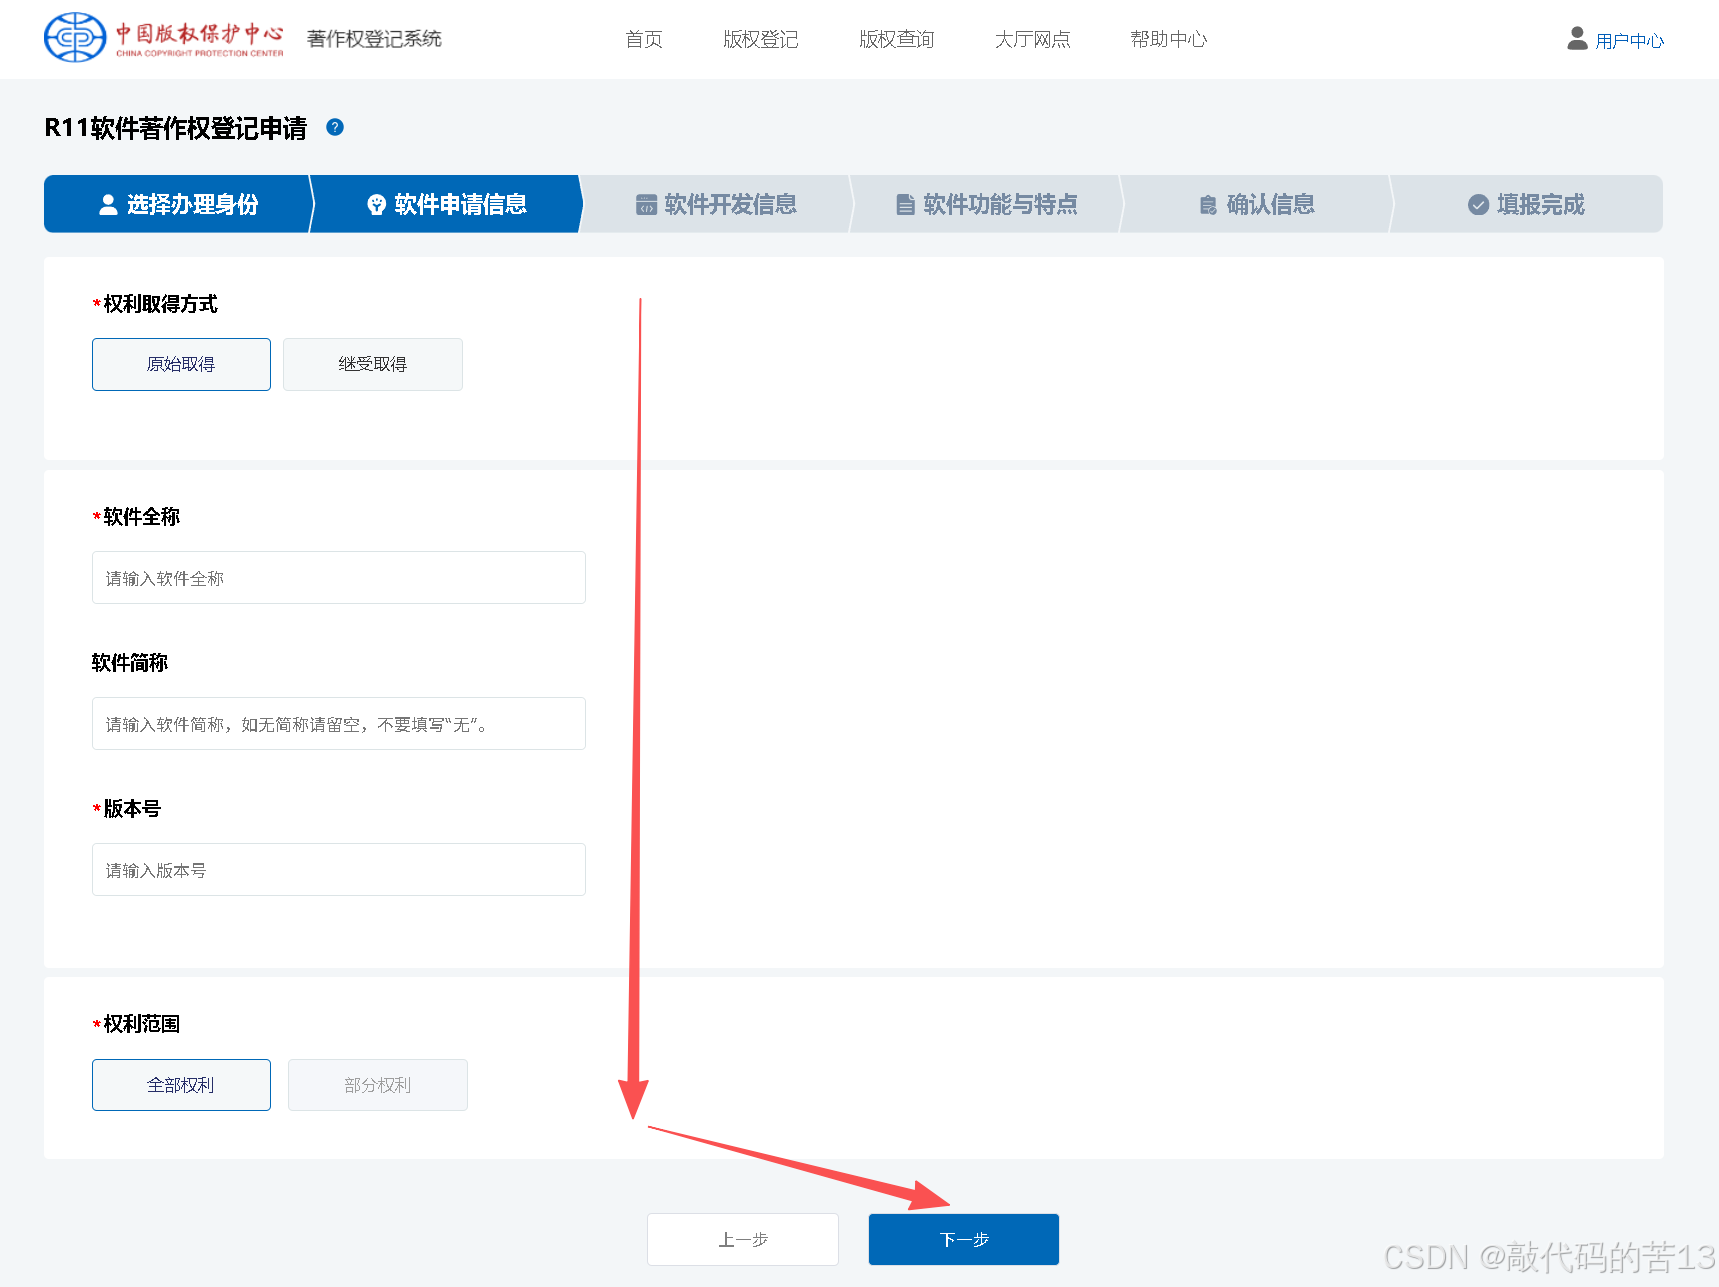
Task: Open 版权查询 navigation item
Action: pyautogui.click(x=896, y=39)
